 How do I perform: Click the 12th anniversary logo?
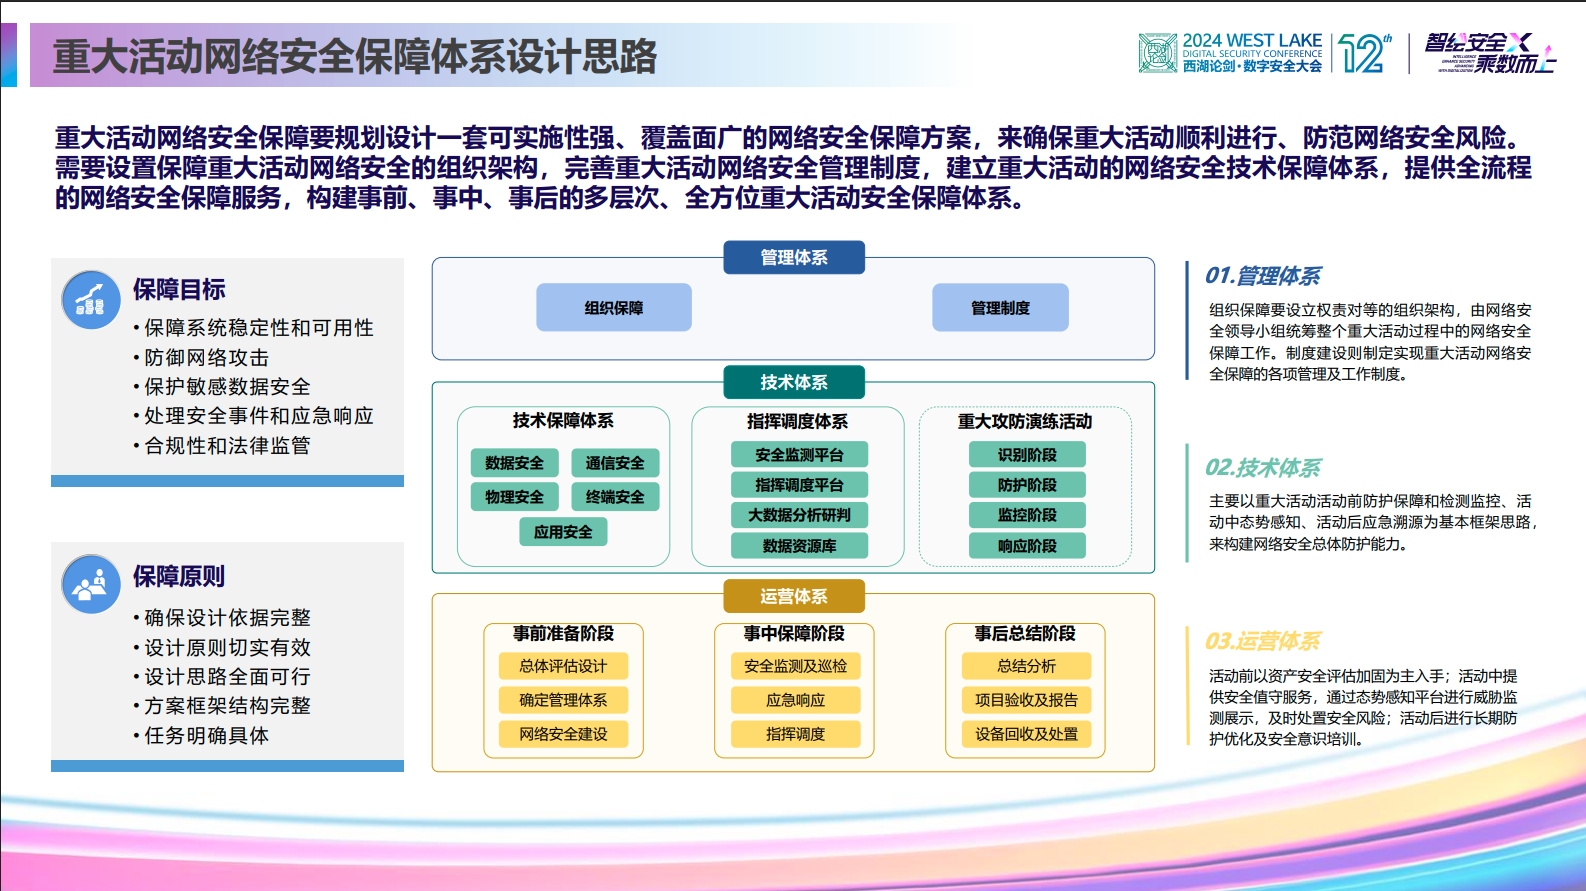pyautogui.click(x=1365, y=53)
